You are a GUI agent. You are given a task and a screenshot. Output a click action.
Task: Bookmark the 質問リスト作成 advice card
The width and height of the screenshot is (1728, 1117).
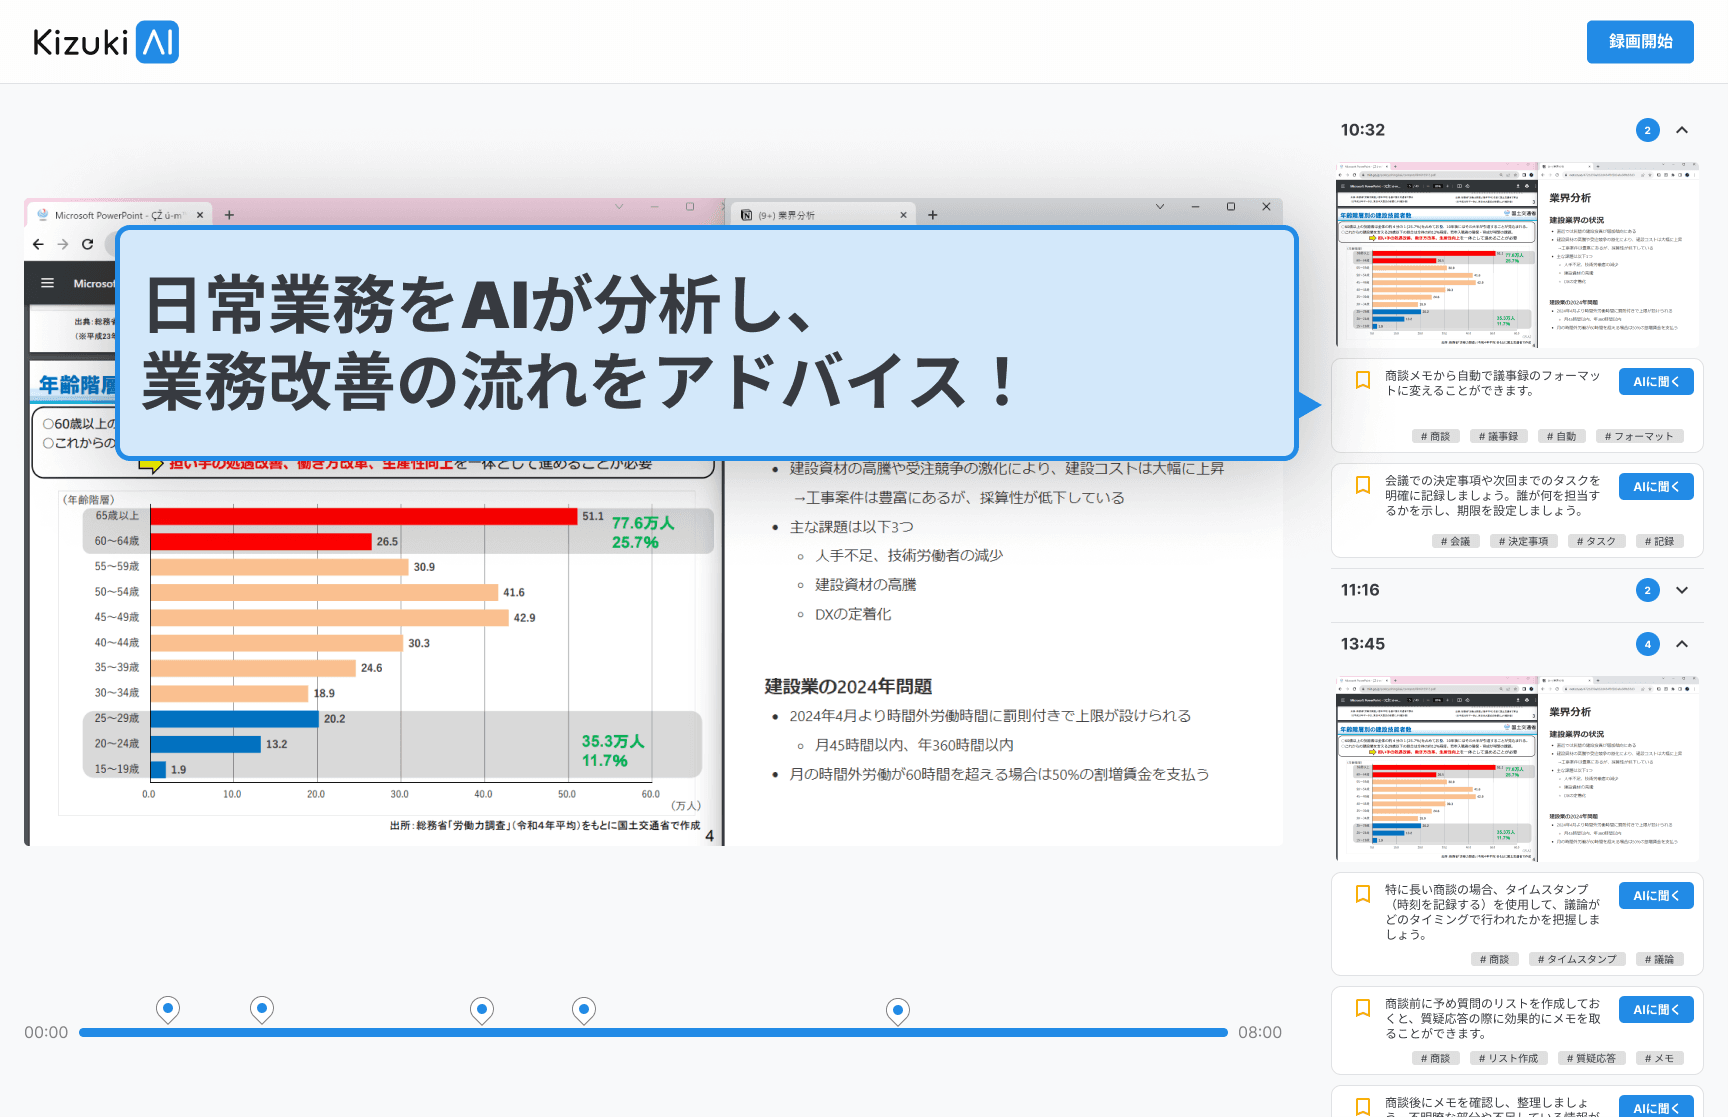point(1362,1008)
